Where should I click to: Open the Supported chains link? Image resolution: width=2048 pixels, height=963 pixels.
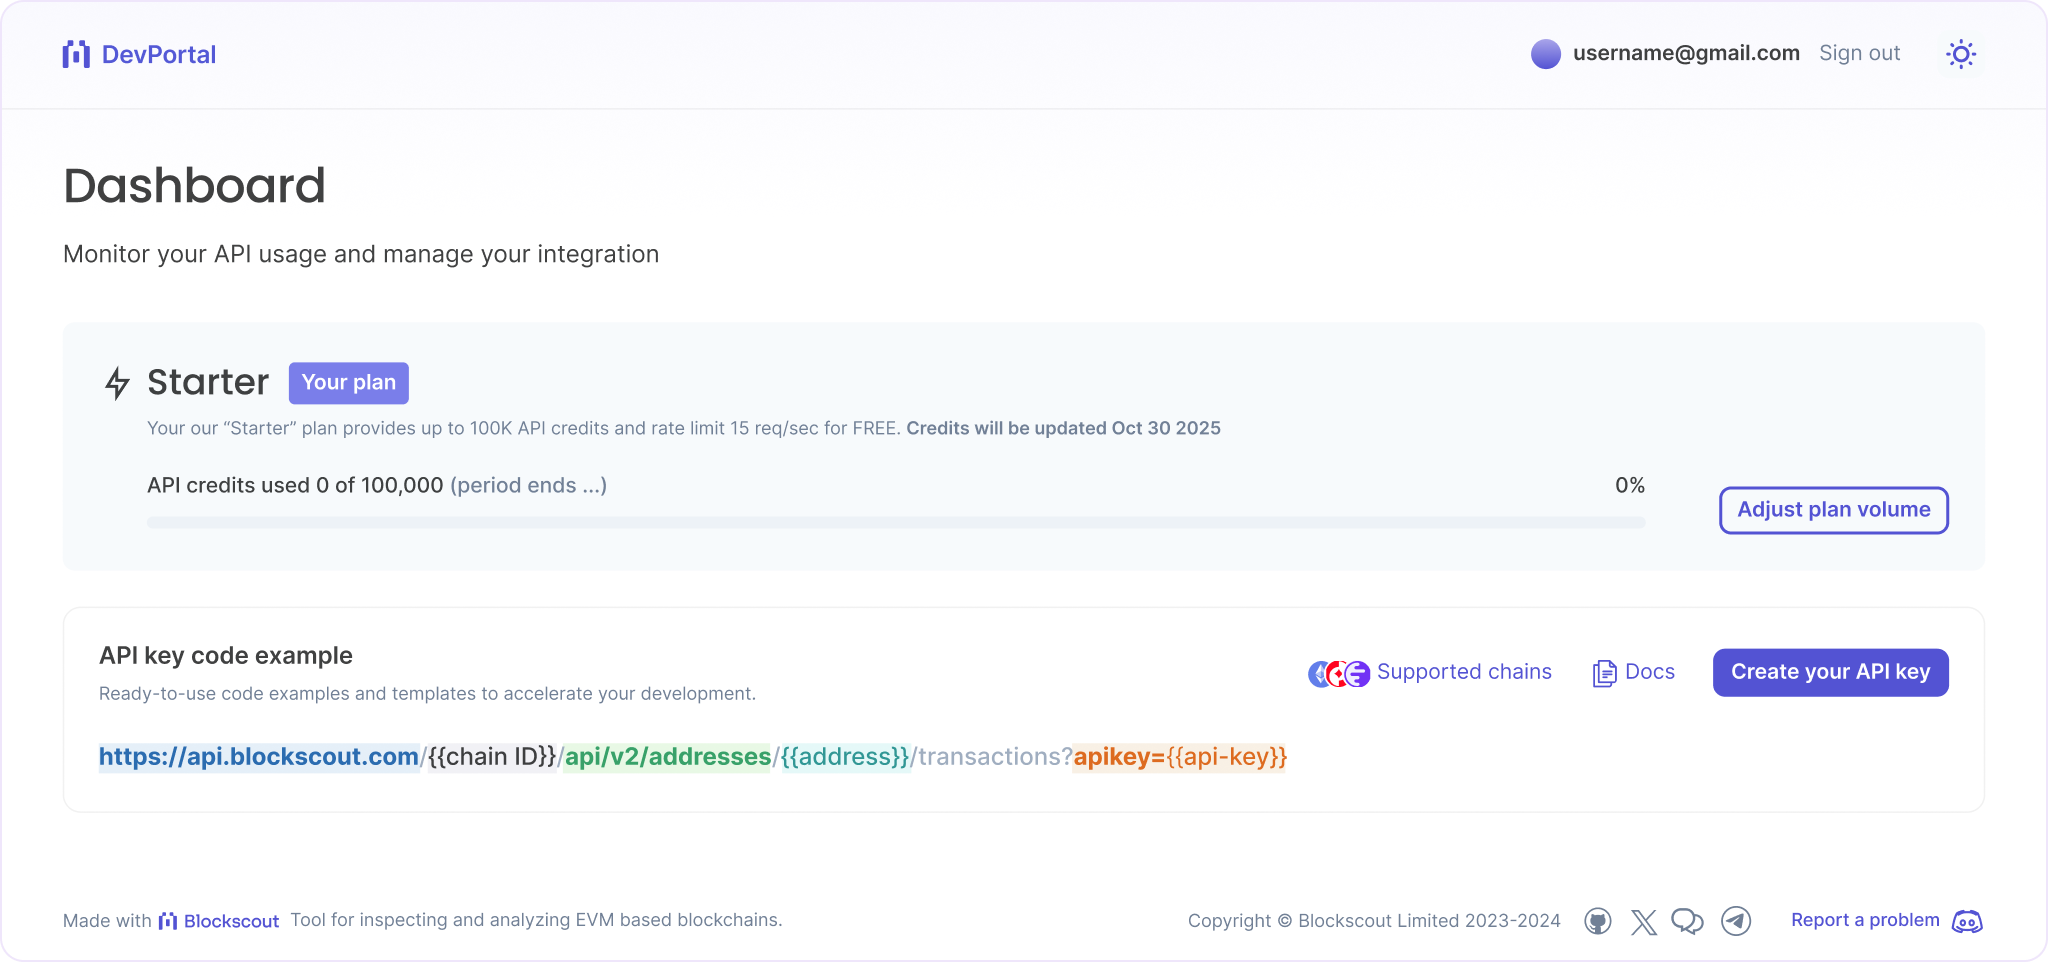(x=1465, y=671)
